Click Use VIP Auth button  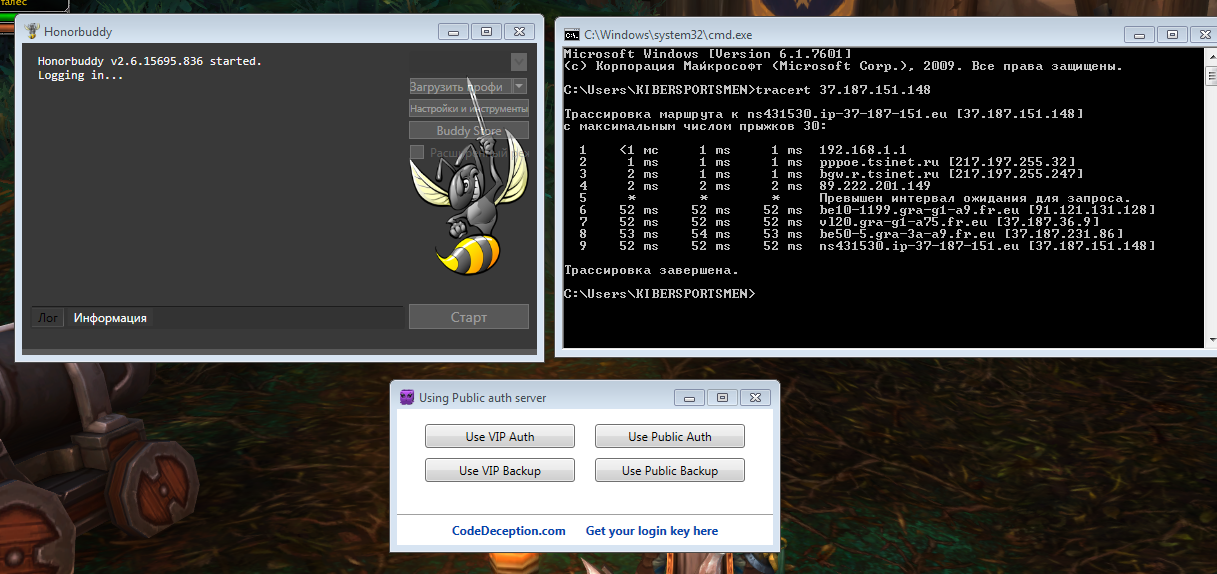coord(500,436)
